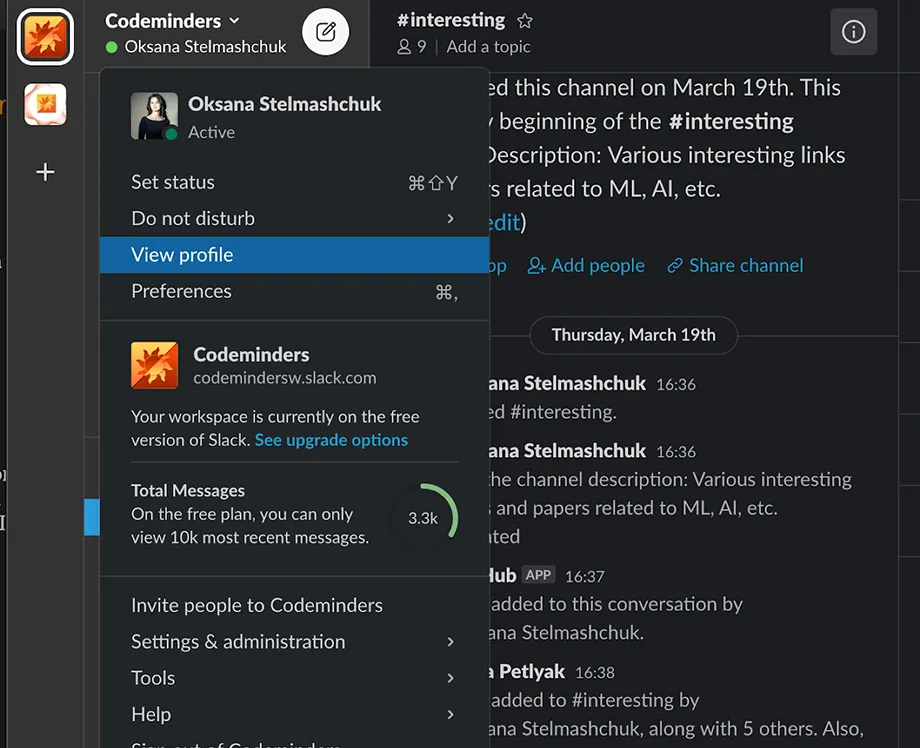The image size is (920, 748).
Task: Select the Codeminders workspace icon in the sidebar
Action: 45,37
